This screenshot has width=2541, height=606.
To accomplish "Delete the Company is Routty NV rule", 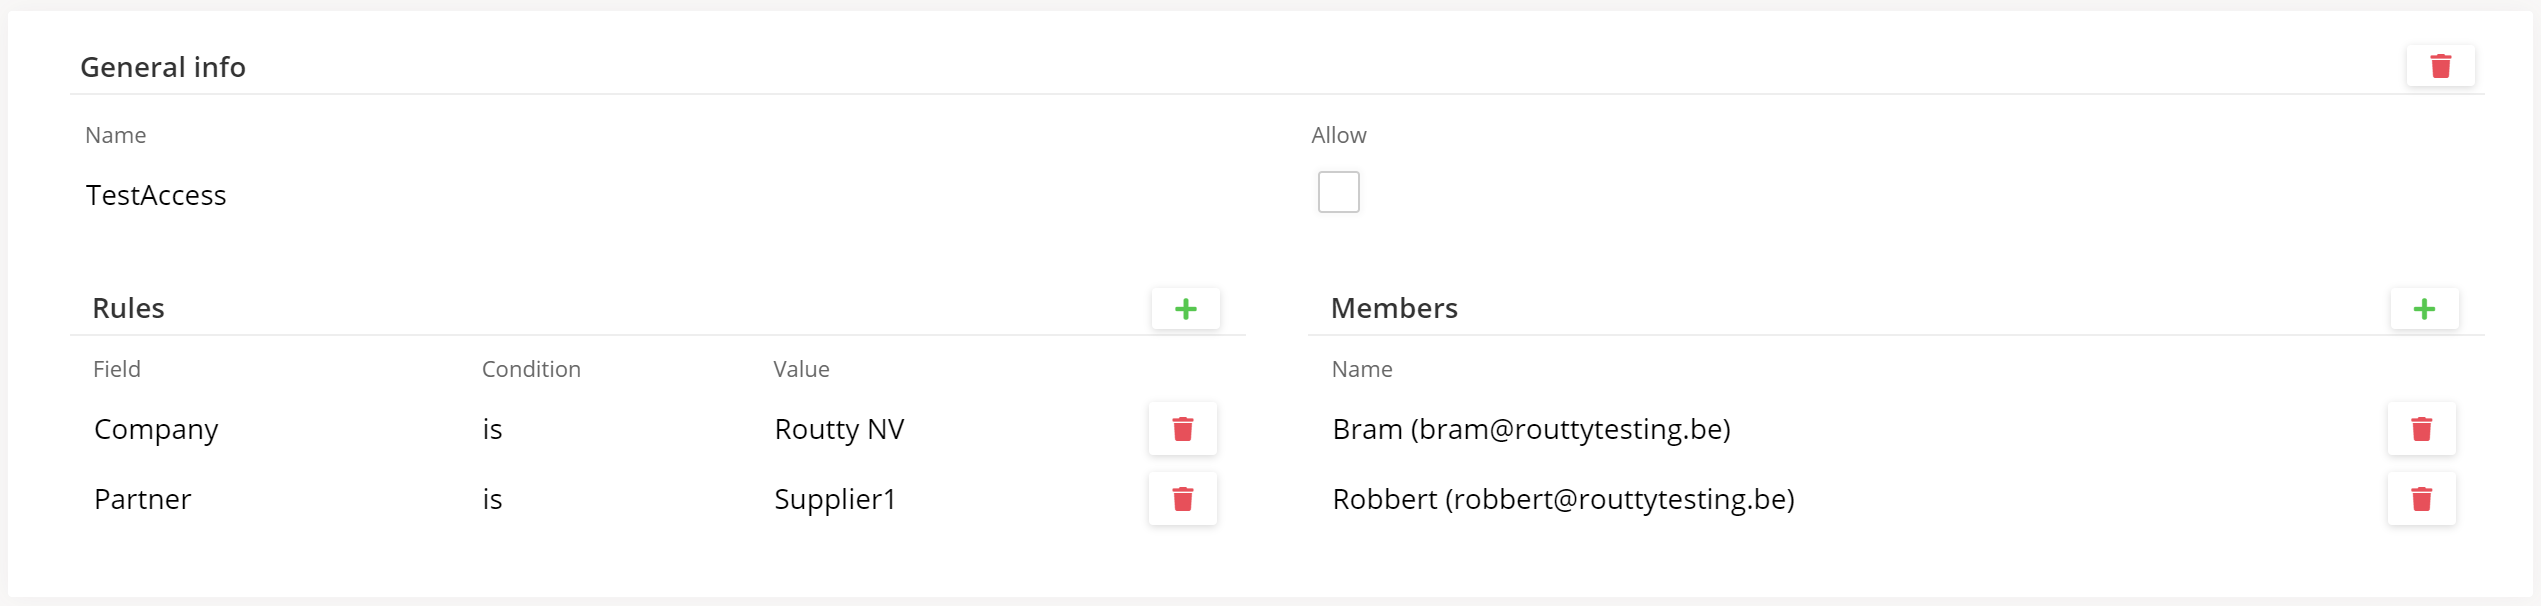I will coord(1182,429).
